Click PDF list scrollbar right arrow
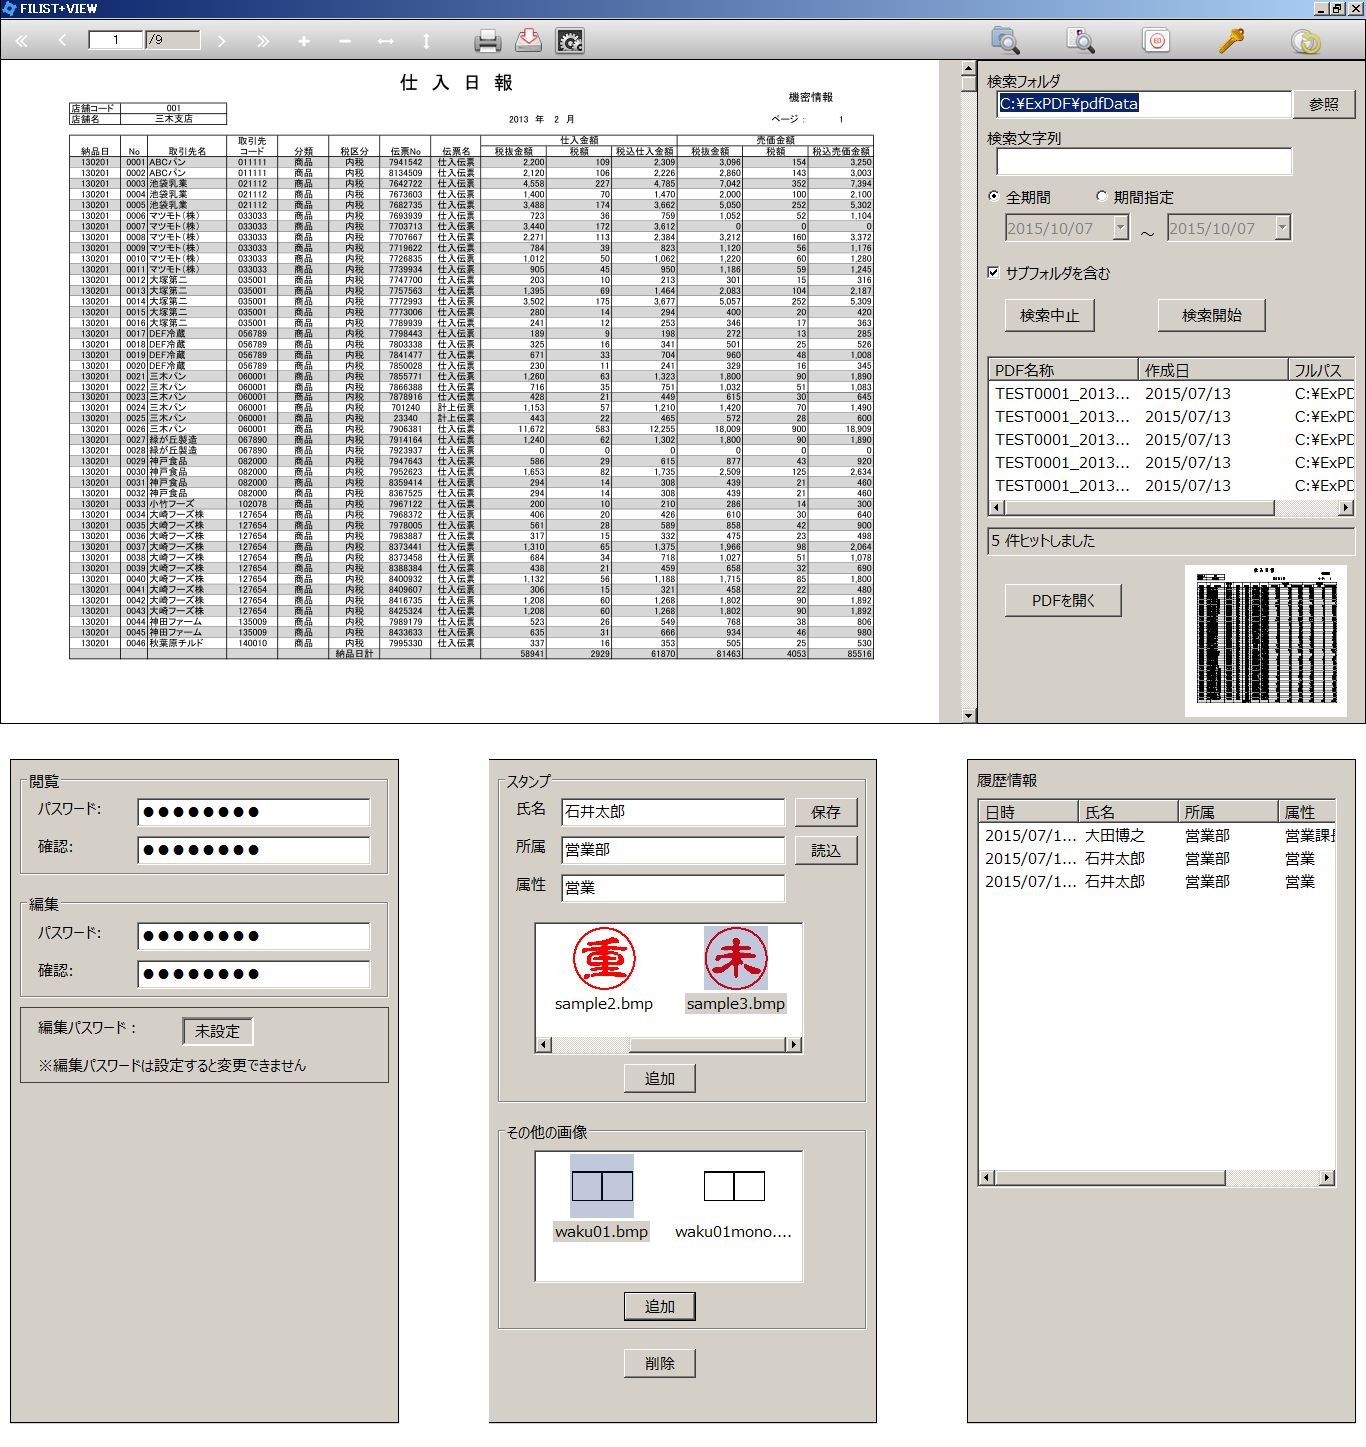The width and height of the screenshot is (1366, 1447). pyautogui.click(x=1346, y=508)
